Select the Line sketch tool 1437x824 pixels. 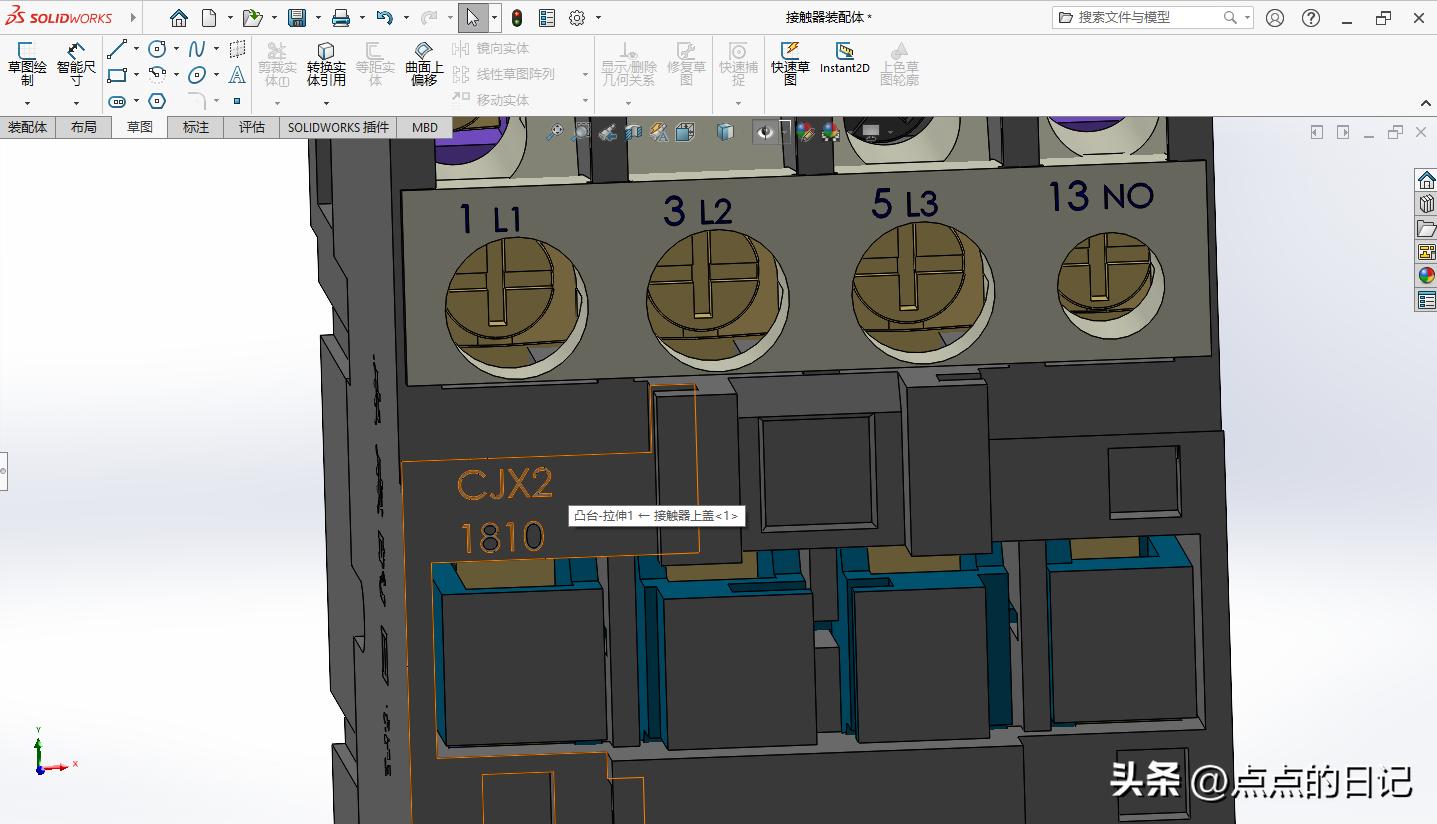[117, 48]
